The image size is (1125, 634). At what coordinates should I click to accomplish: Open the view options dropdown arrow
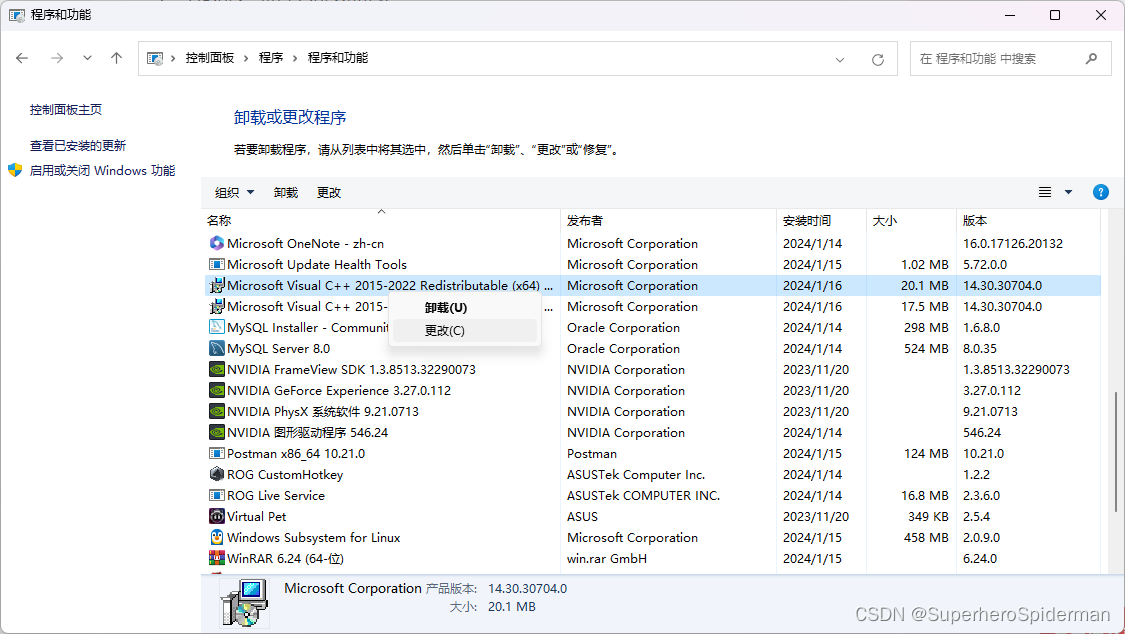coord(1068,192)
